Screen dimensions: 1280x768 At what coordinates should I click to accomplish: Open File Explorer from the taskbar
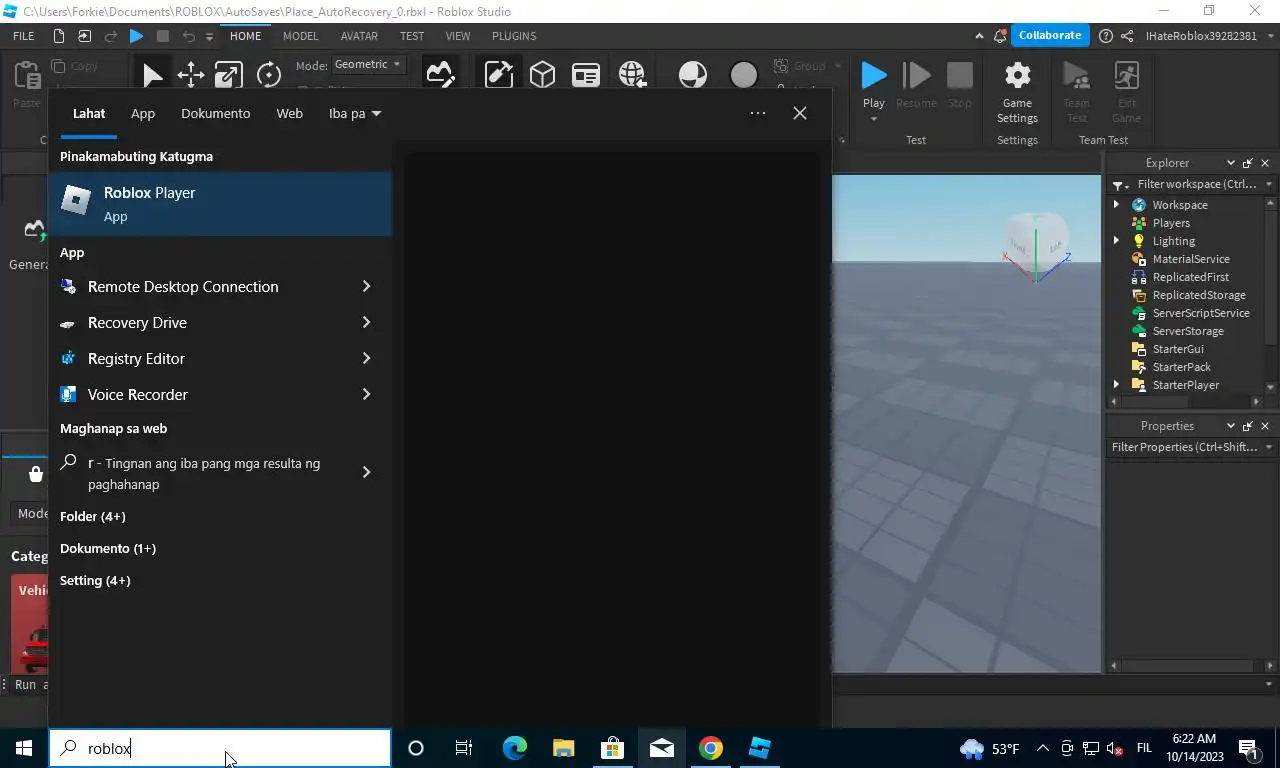563,748
